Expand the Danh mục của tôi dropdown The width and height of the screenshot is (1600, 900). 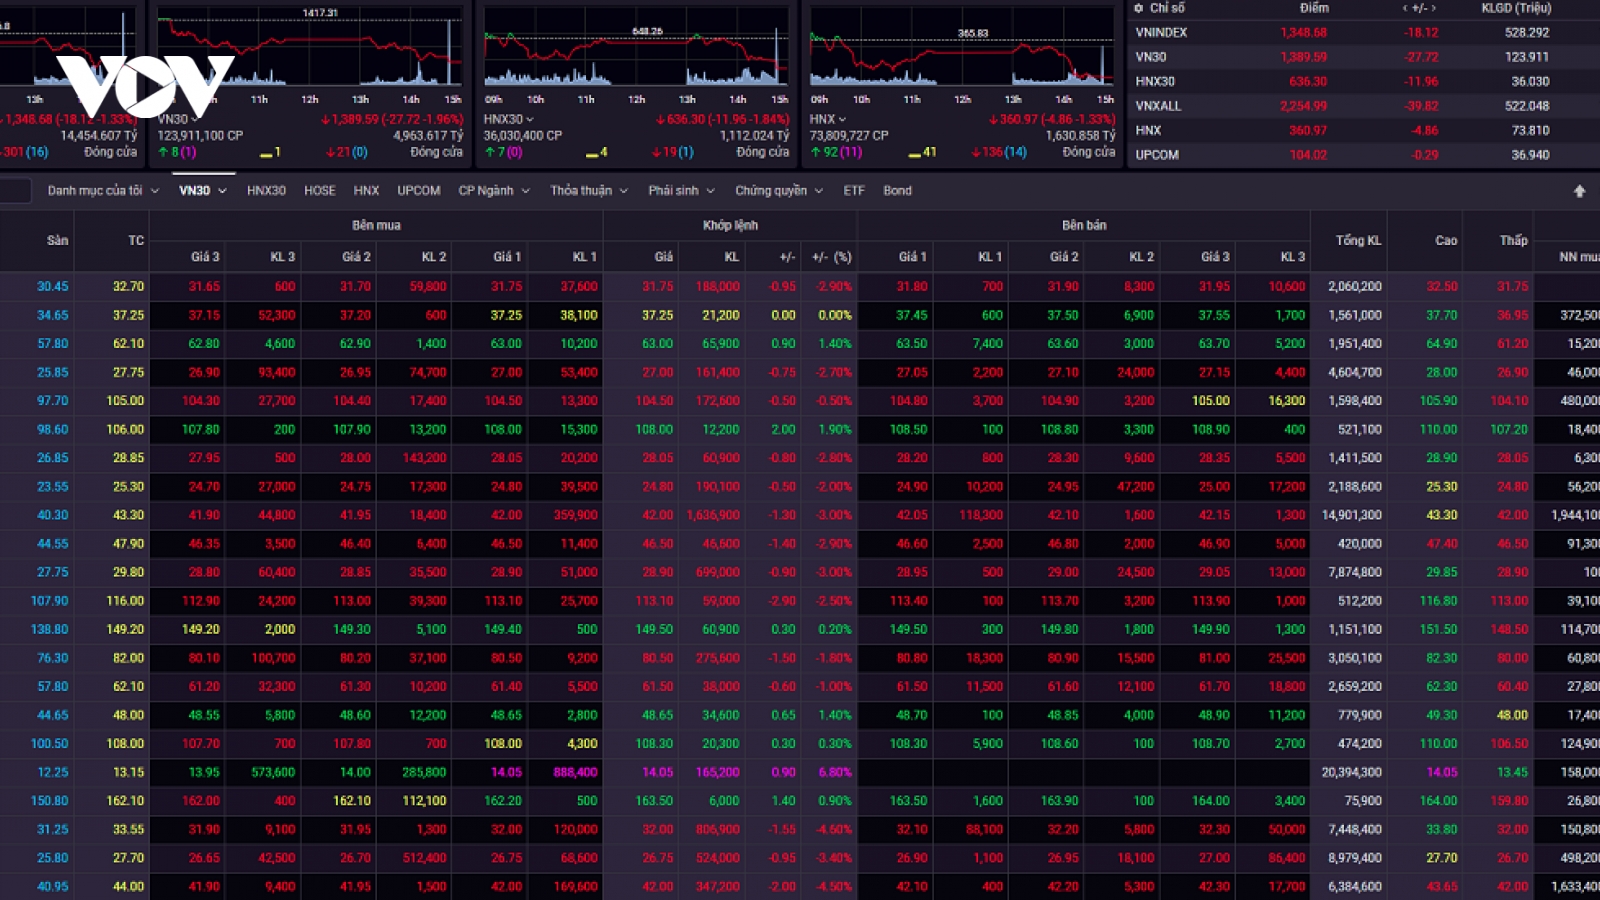pos(103,190)
